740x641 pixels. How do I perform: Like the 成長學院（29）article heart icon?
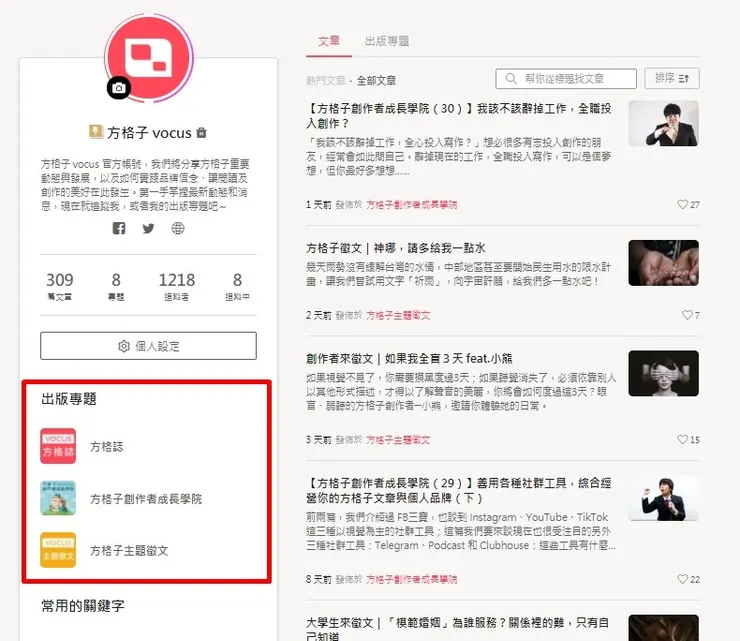tap(682, 579)
